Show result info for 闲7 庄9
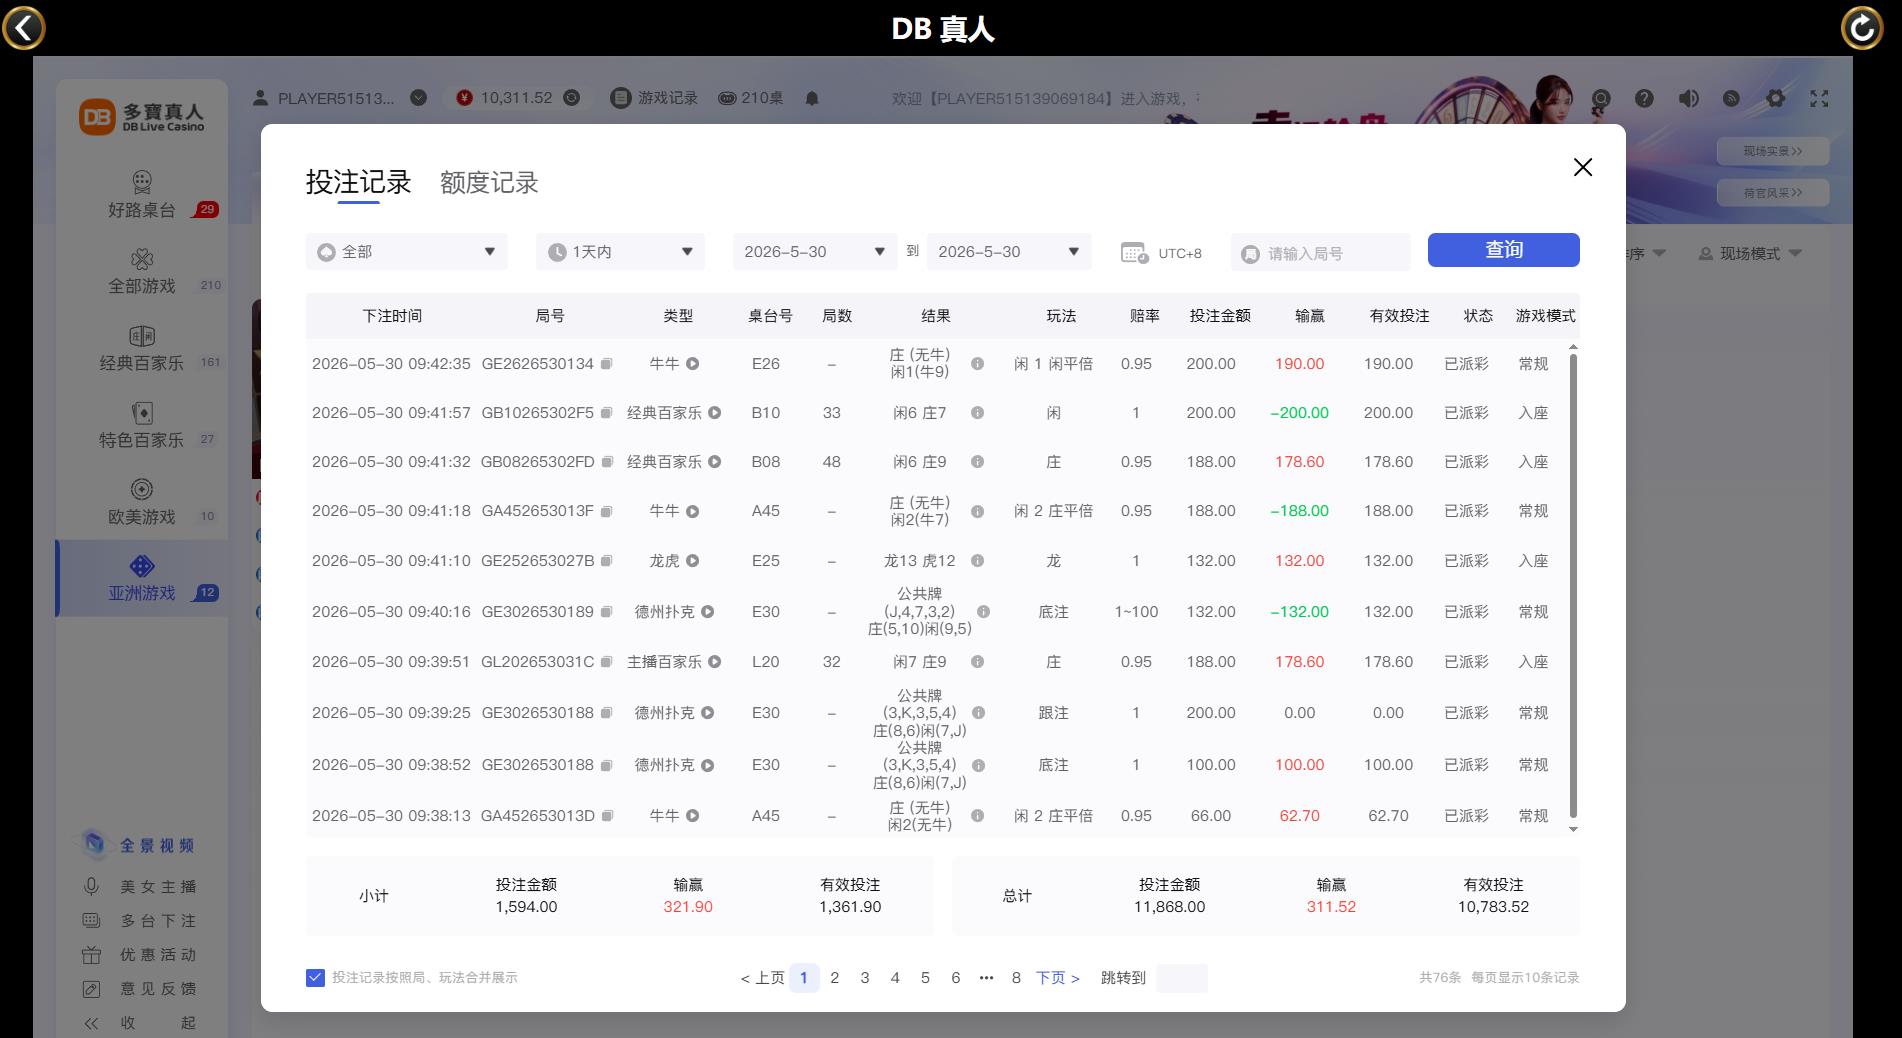This screenshot has width=1902, height=1038. point(977,662)
